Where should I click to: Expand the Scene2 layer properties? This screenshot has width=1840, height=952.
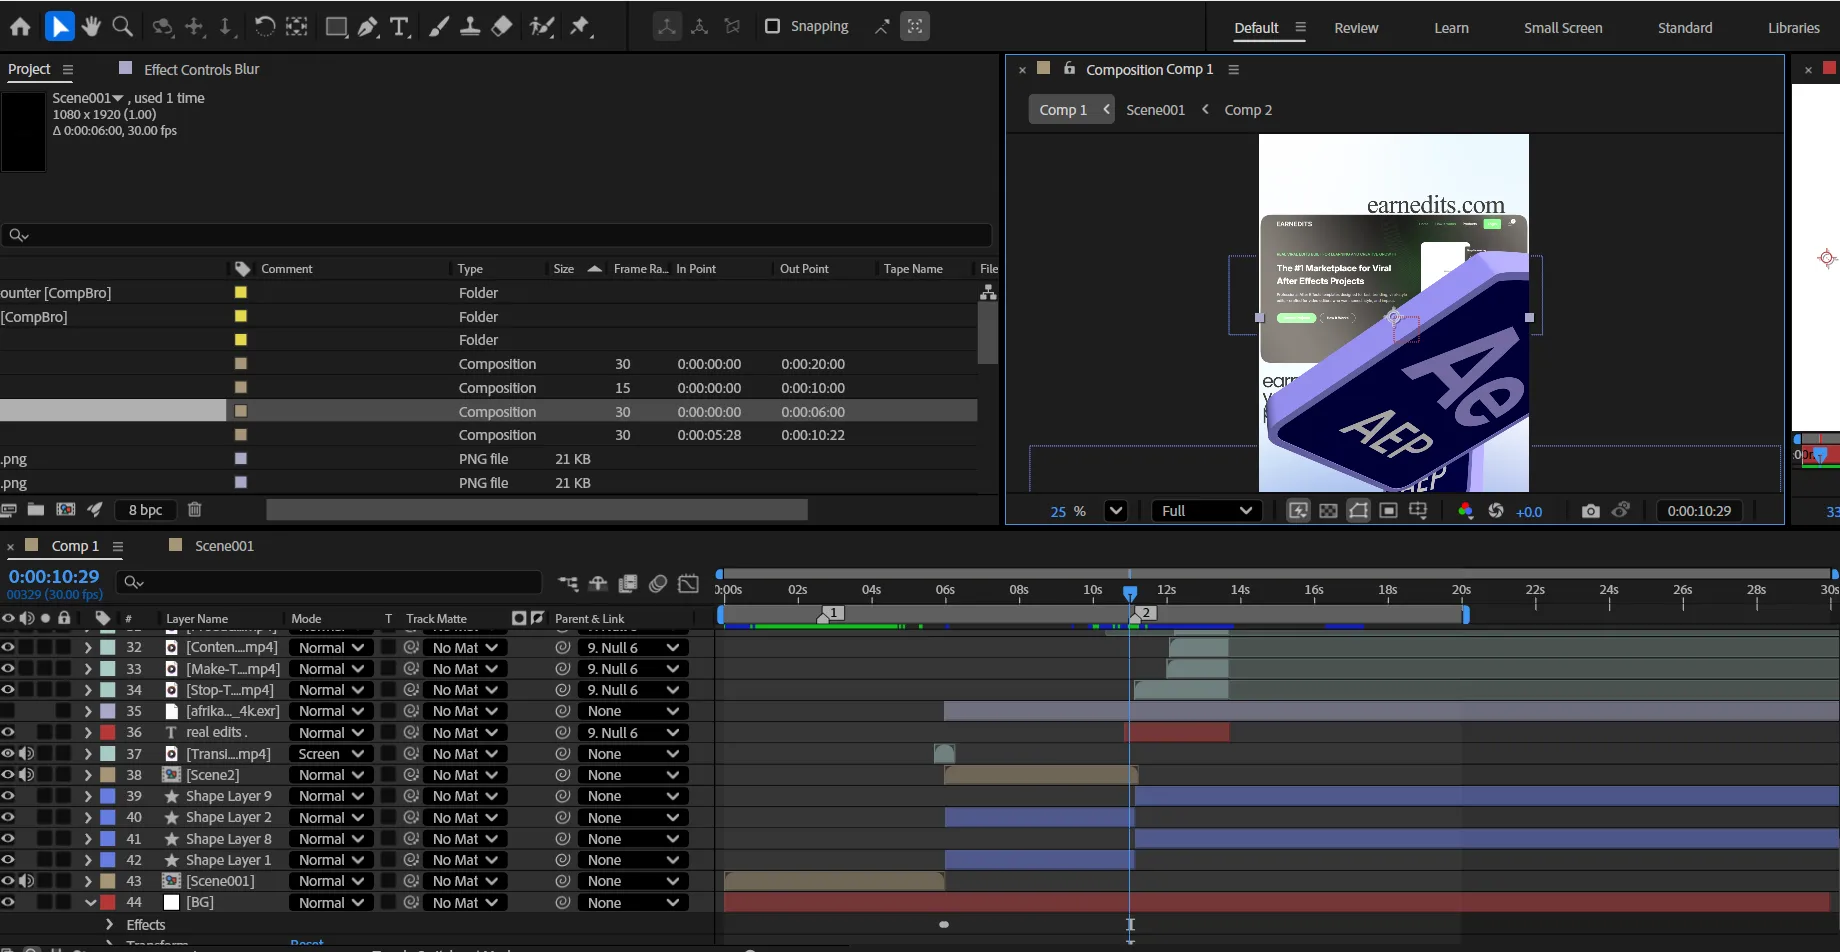tap(88, 775)
